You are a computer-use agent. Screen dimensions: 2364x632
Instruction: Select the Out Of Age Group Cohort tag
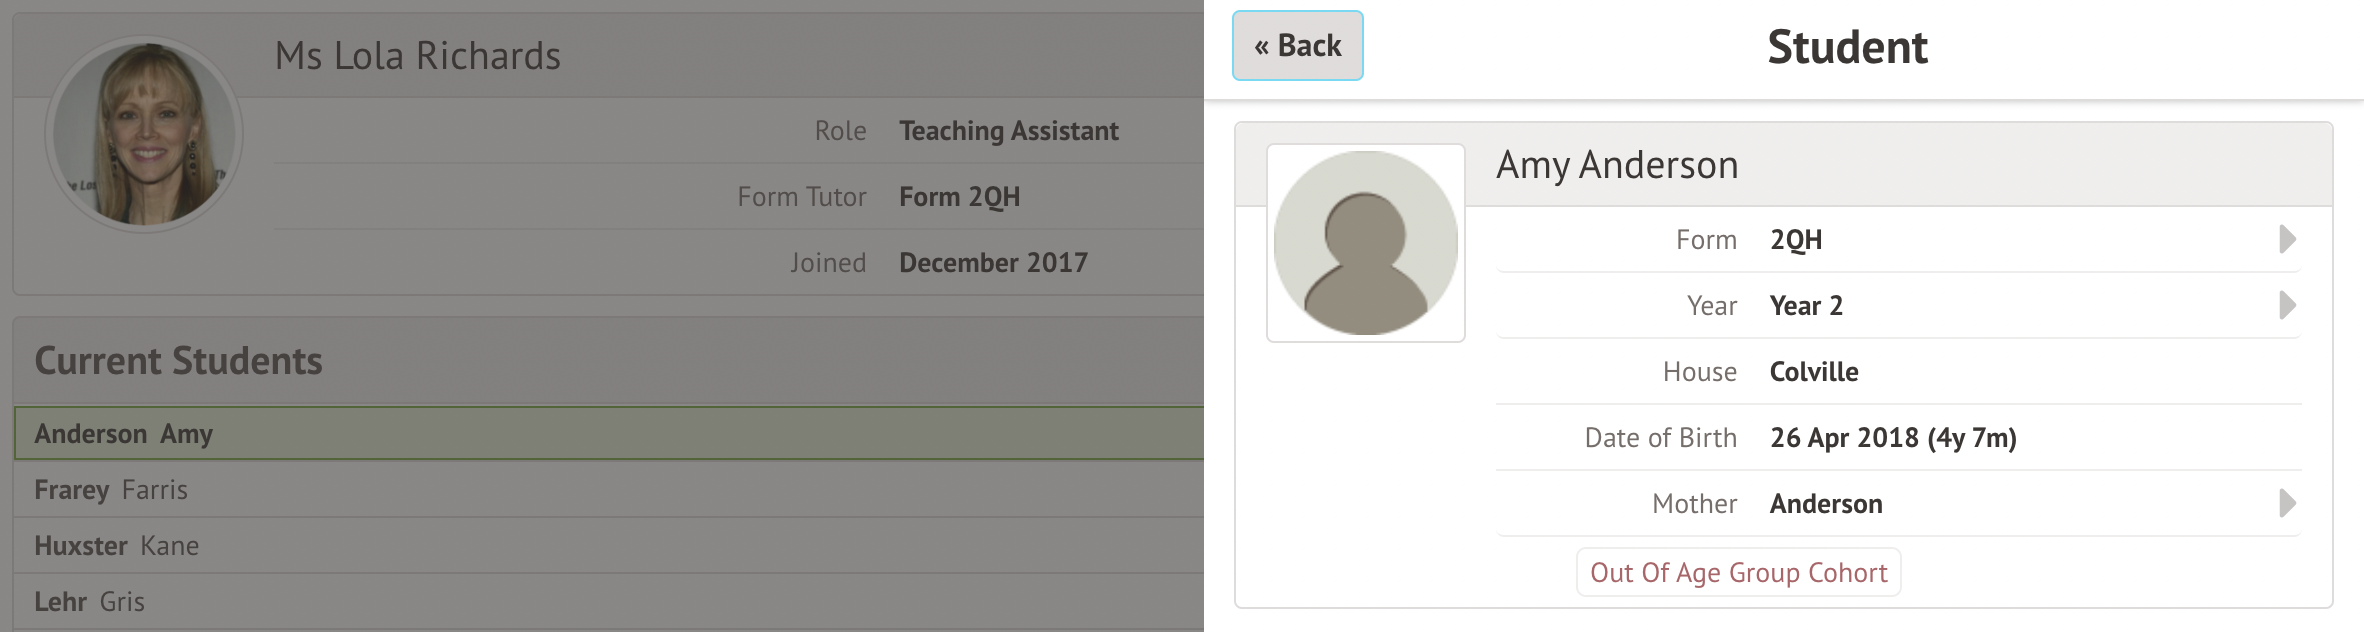pos(1738,573)
